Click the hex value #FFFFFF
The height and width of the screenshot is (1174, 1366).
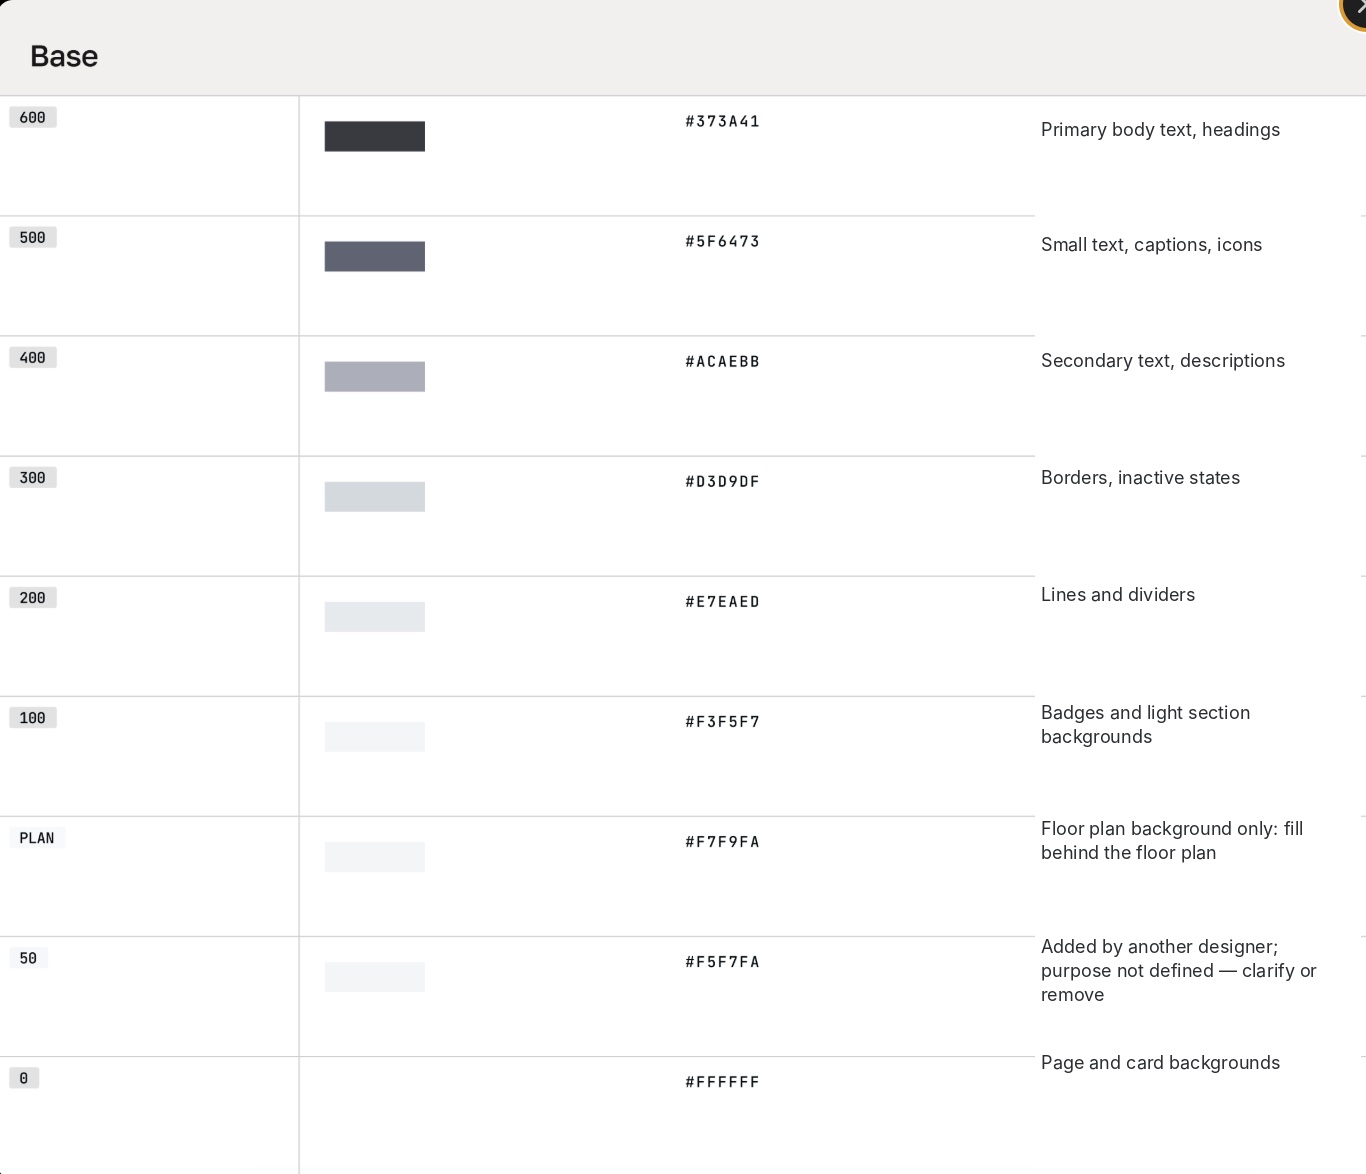(x=722, y=1081)
